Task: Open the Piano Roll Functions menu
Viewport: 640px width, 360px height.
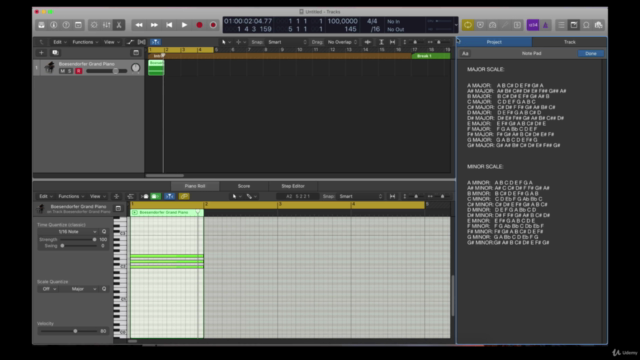Action: click(x=71, y=196)
